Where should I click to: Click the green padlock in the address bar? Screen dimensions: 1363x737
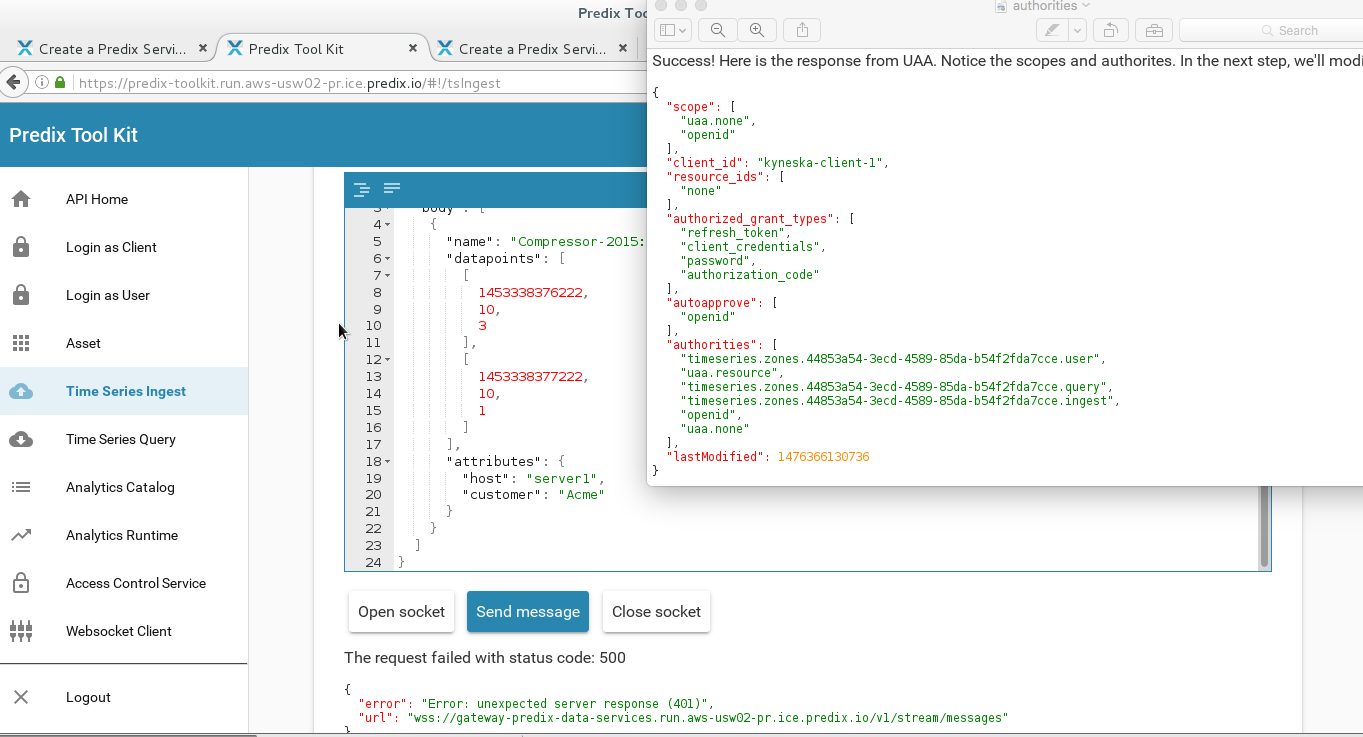click(60, 83)
